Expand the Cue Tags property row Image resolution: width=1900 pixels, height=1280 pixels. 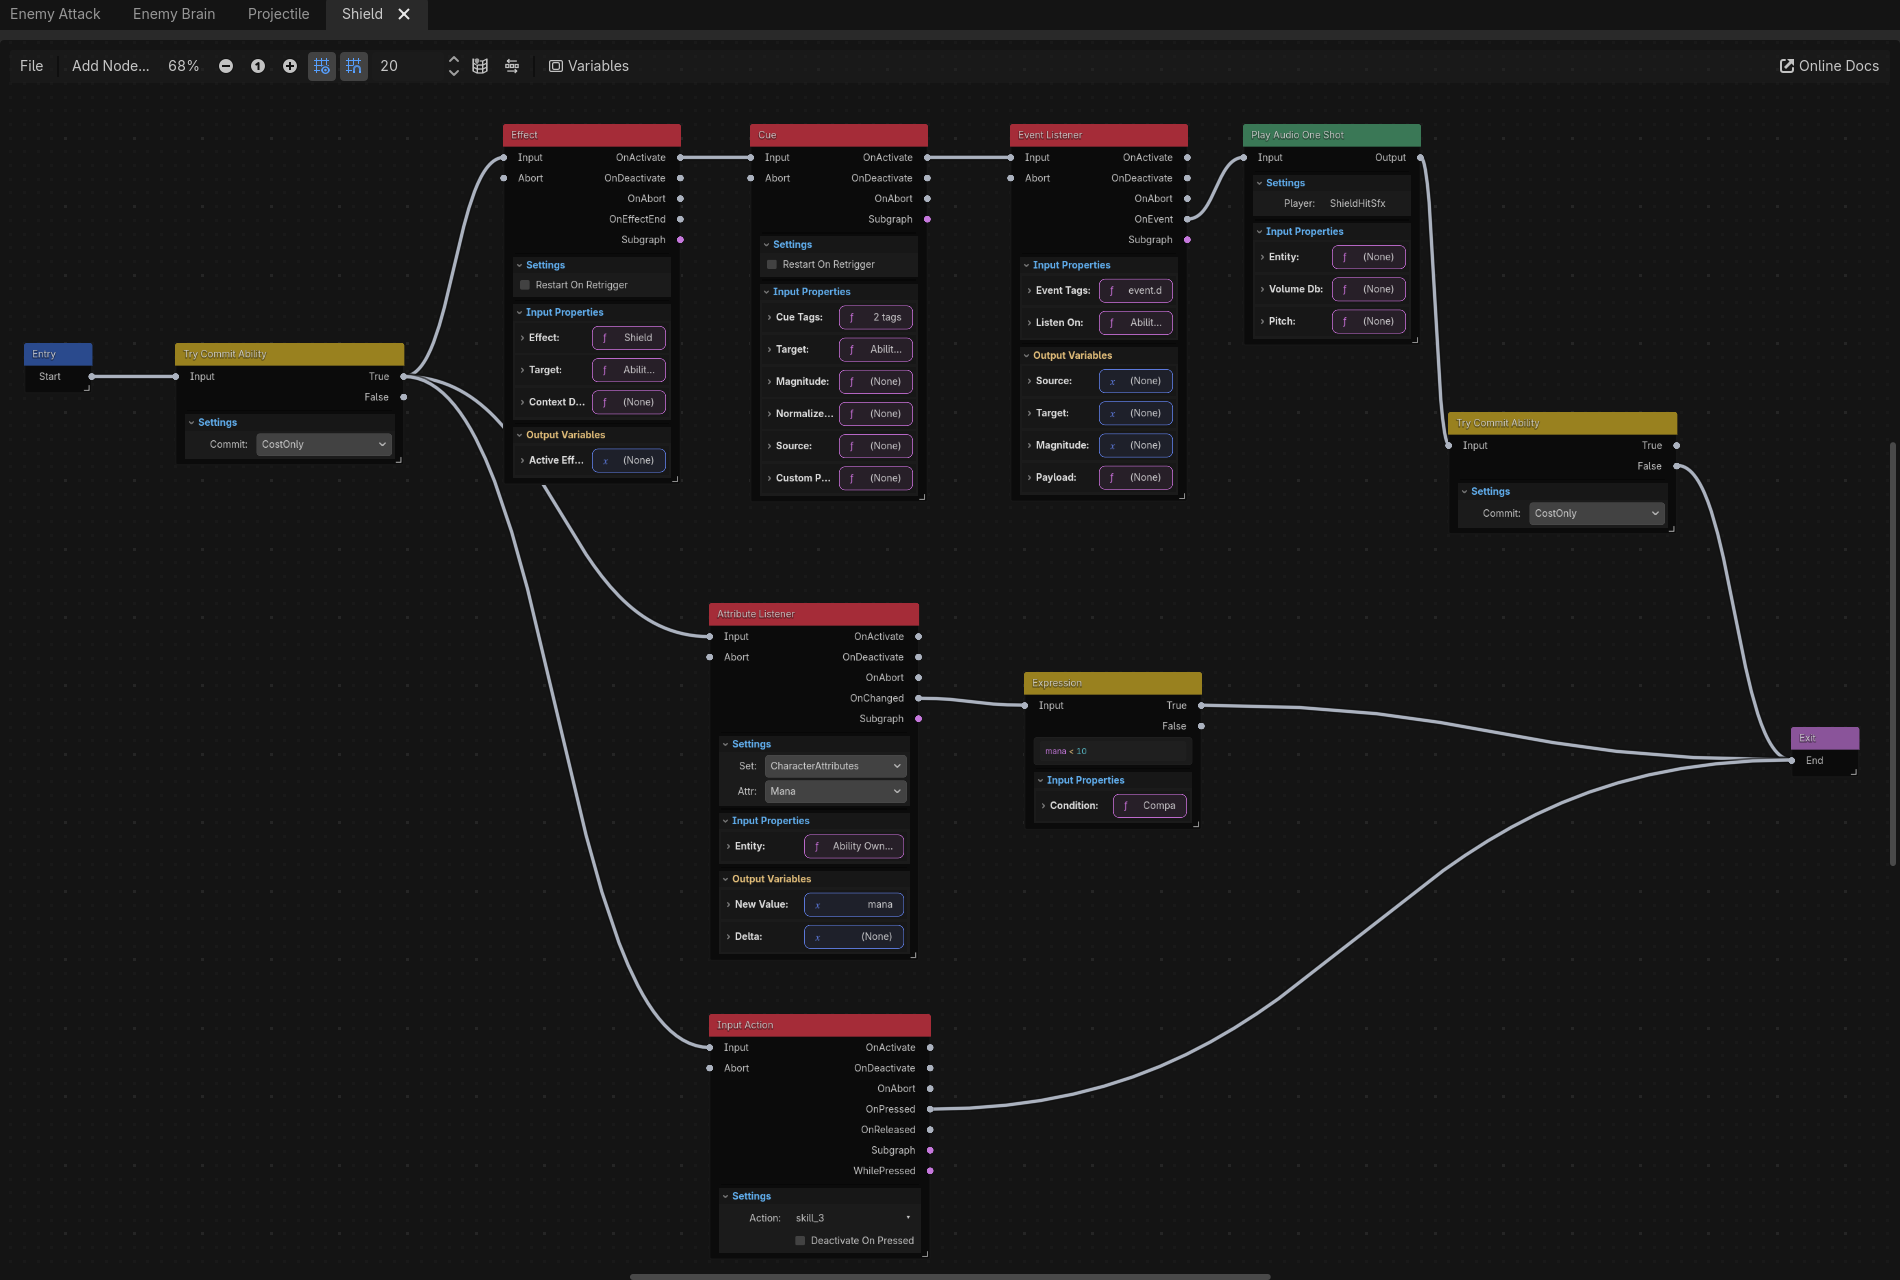tap(769, 318)
